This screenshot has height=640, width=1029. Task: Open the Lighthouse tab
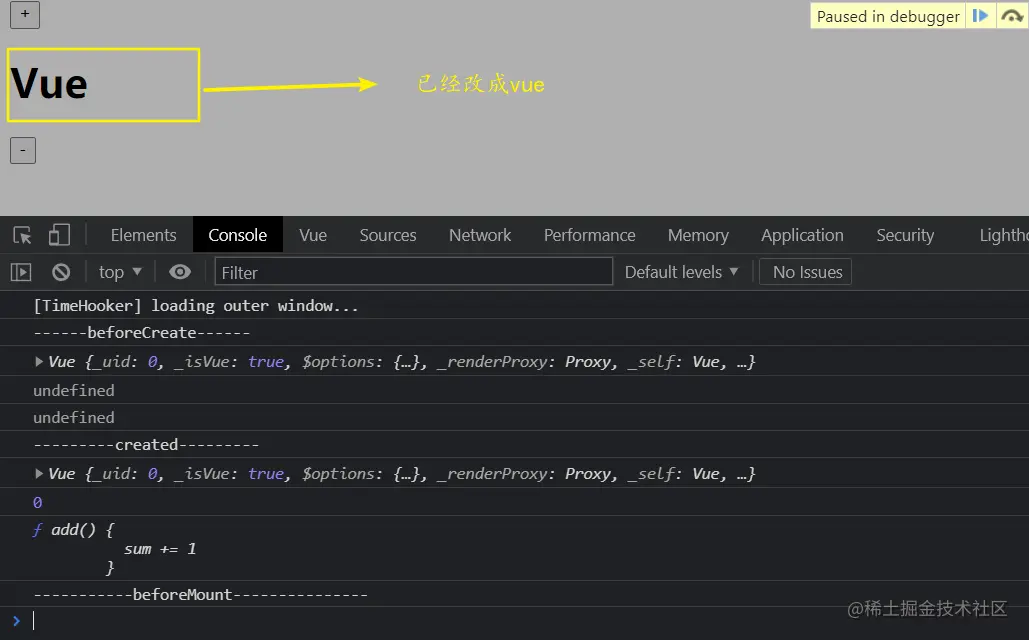(1003, 235)
